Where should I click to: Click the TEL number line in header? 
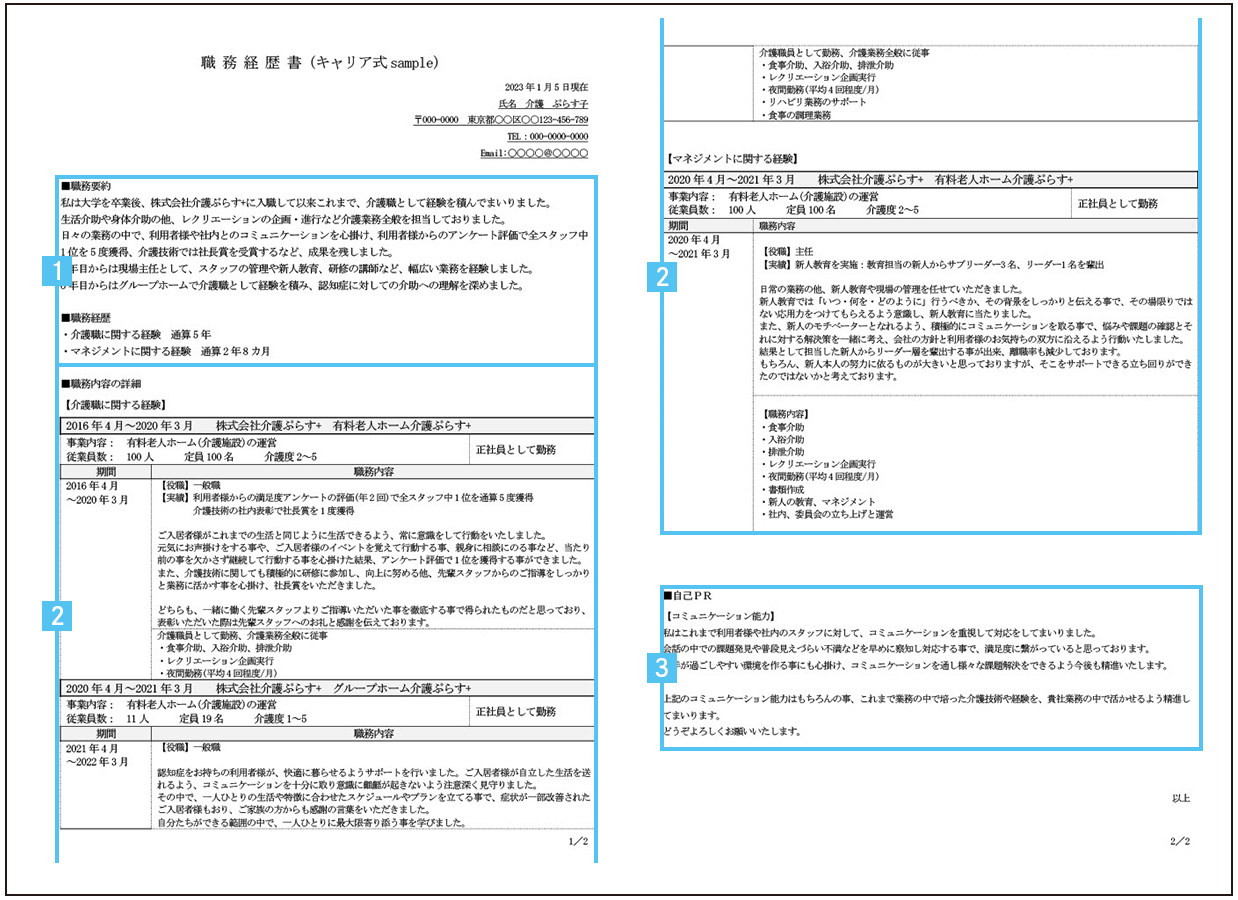coord(547,136)
